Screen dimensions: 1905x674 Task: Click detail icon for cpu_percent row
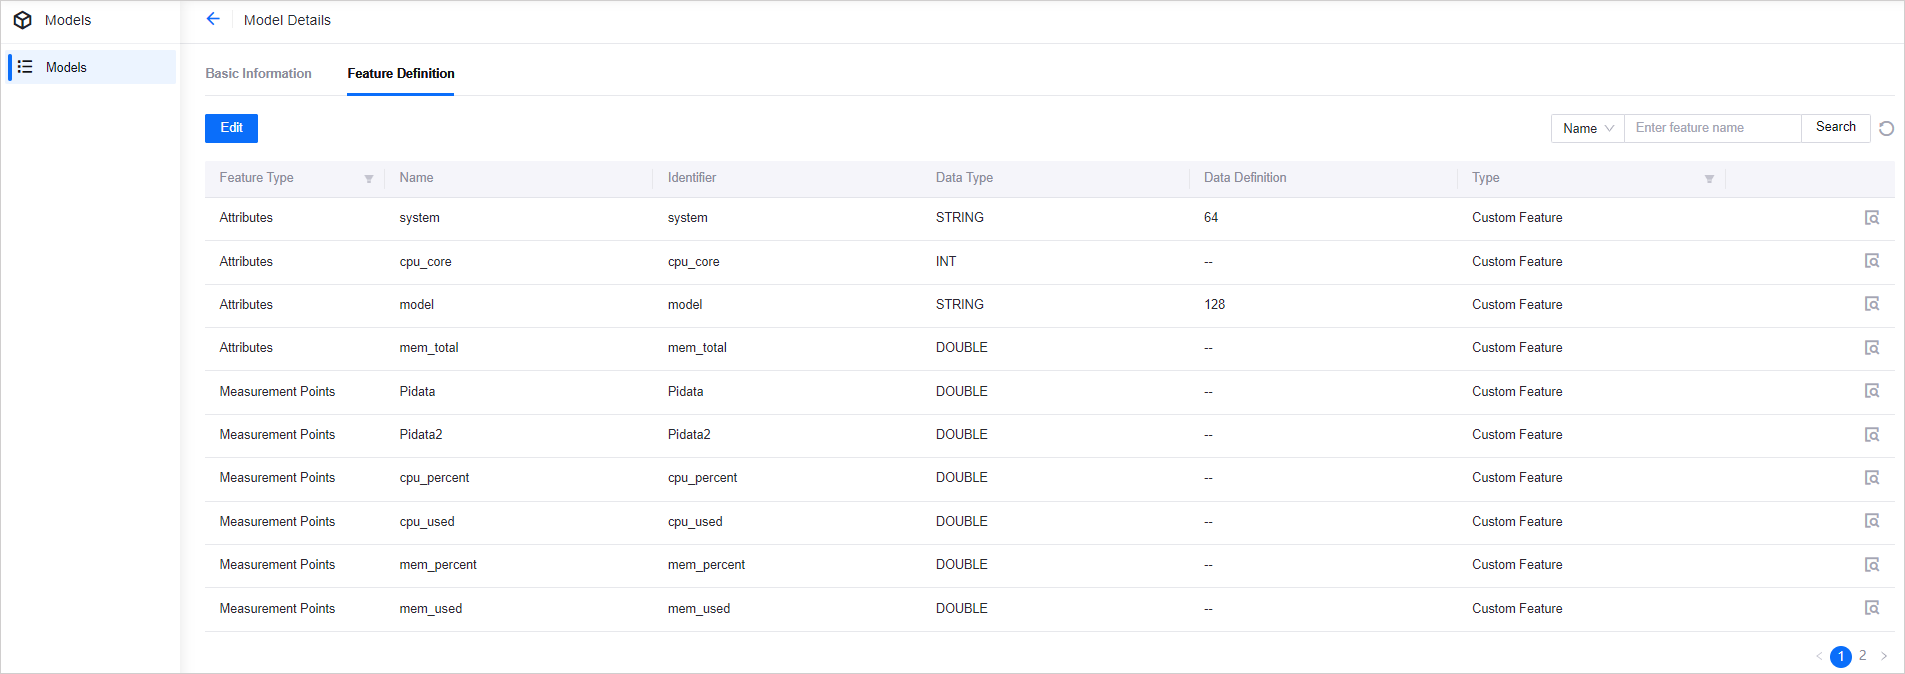click(1871, 478)
